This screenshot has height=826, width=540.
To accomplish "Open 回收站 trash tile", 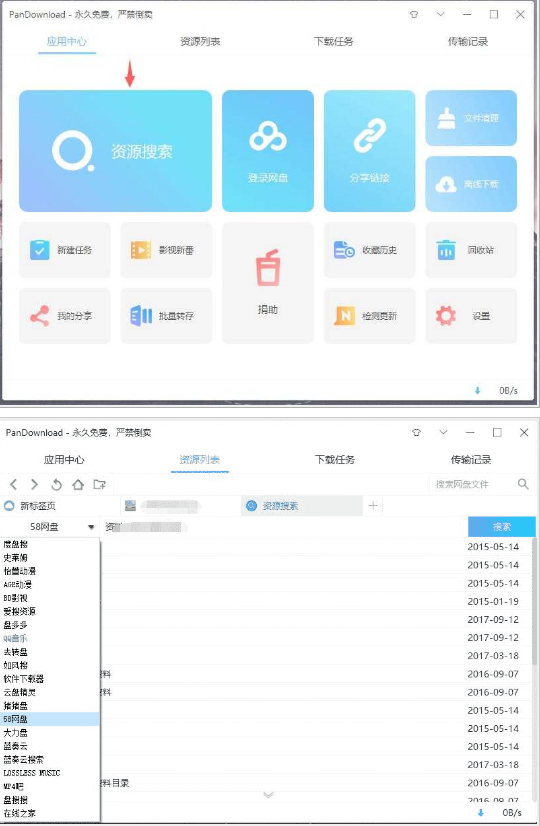I will (x=471, y=250).
